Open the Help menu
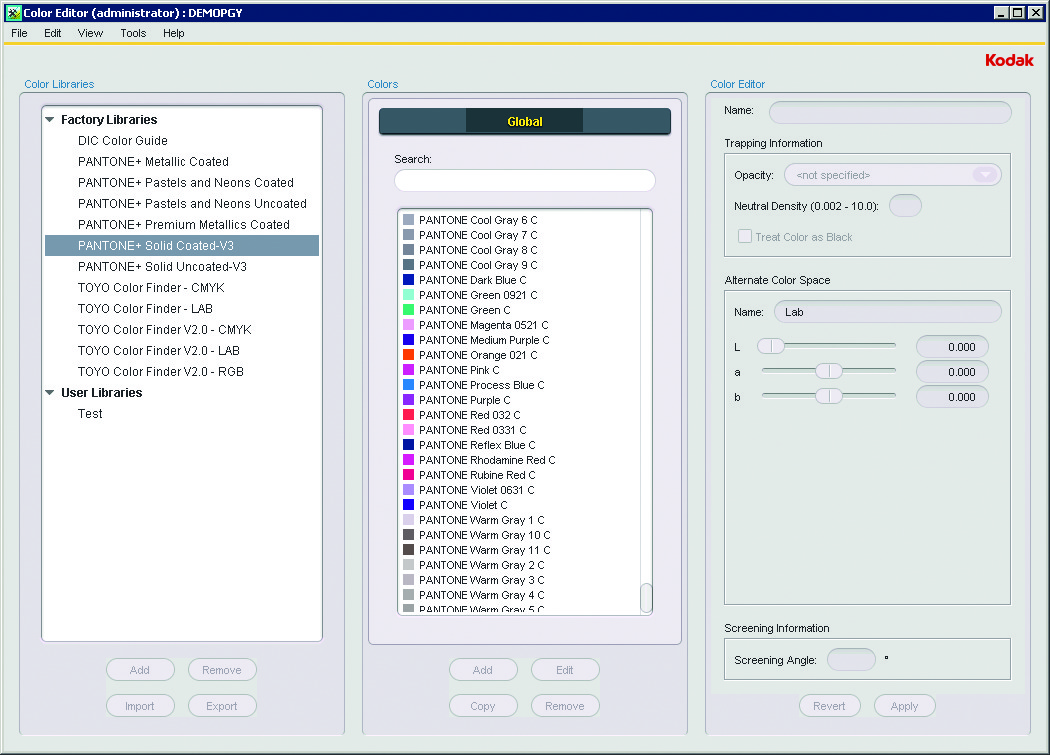The width and height of the screenshot is (1050, 755). pyautogui.click(x=174, y=33)
